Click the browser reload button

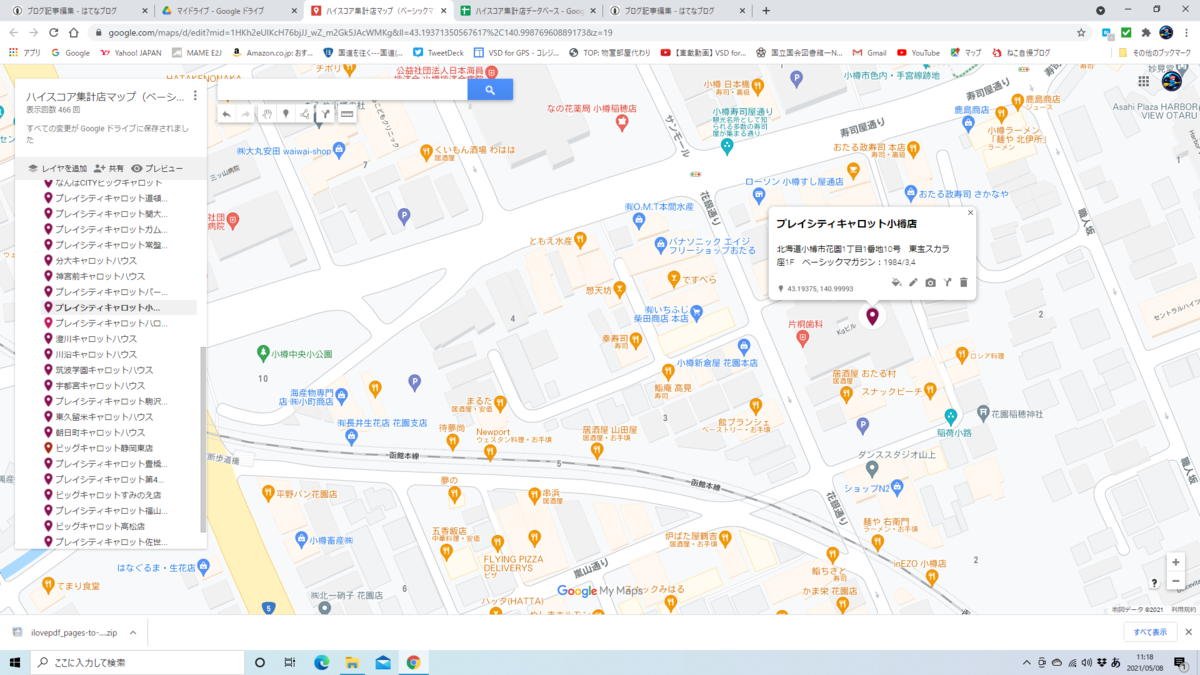[53, 32]
